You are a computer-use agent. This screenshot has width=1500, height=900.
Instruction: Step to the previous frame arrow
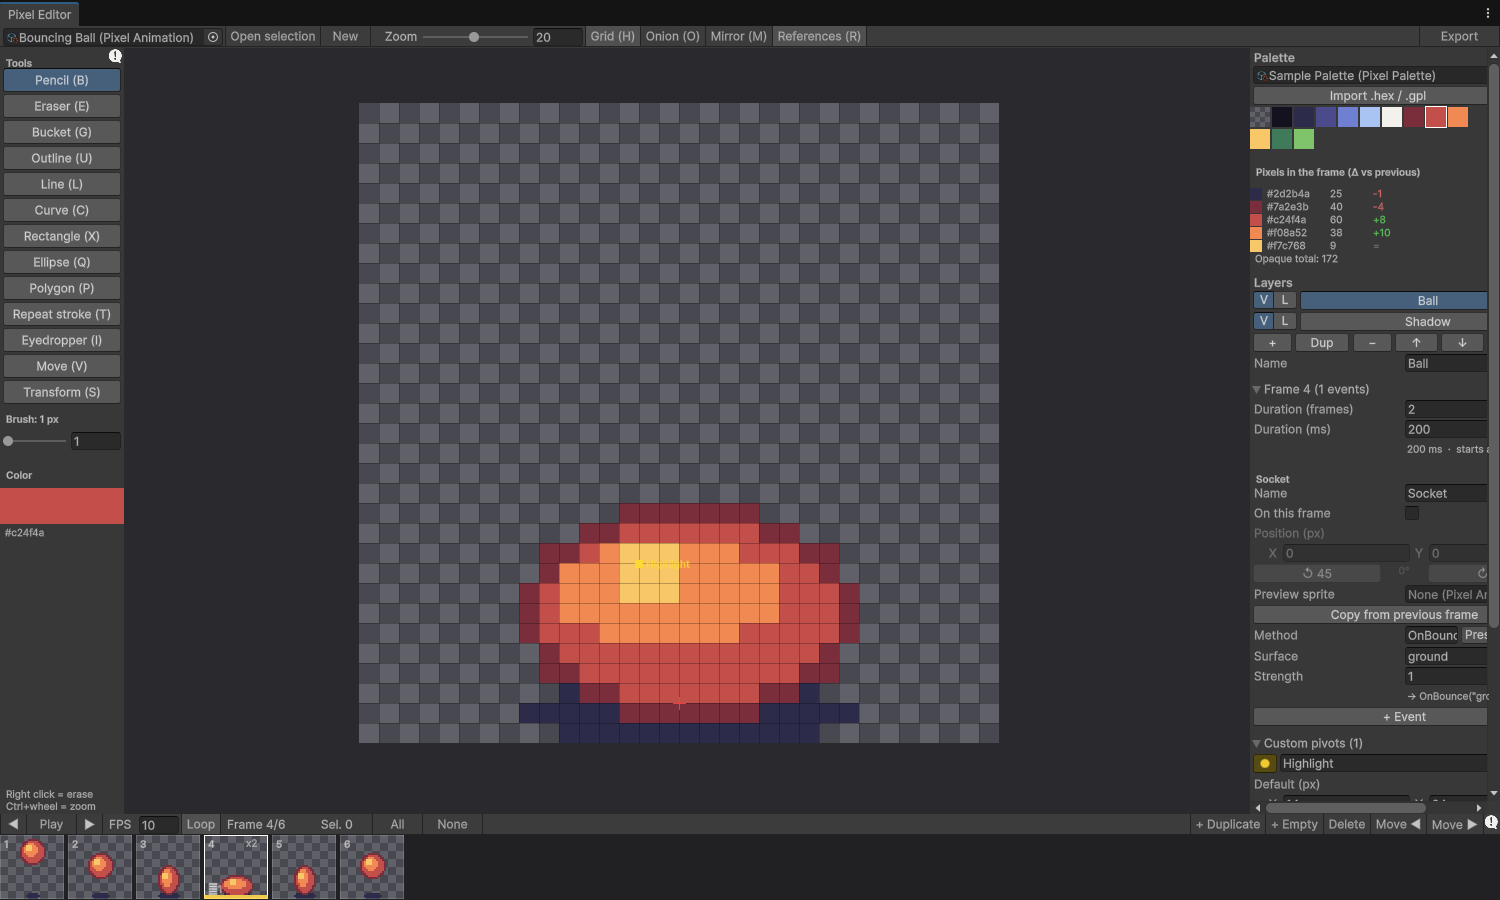click(x=13, y=824)
